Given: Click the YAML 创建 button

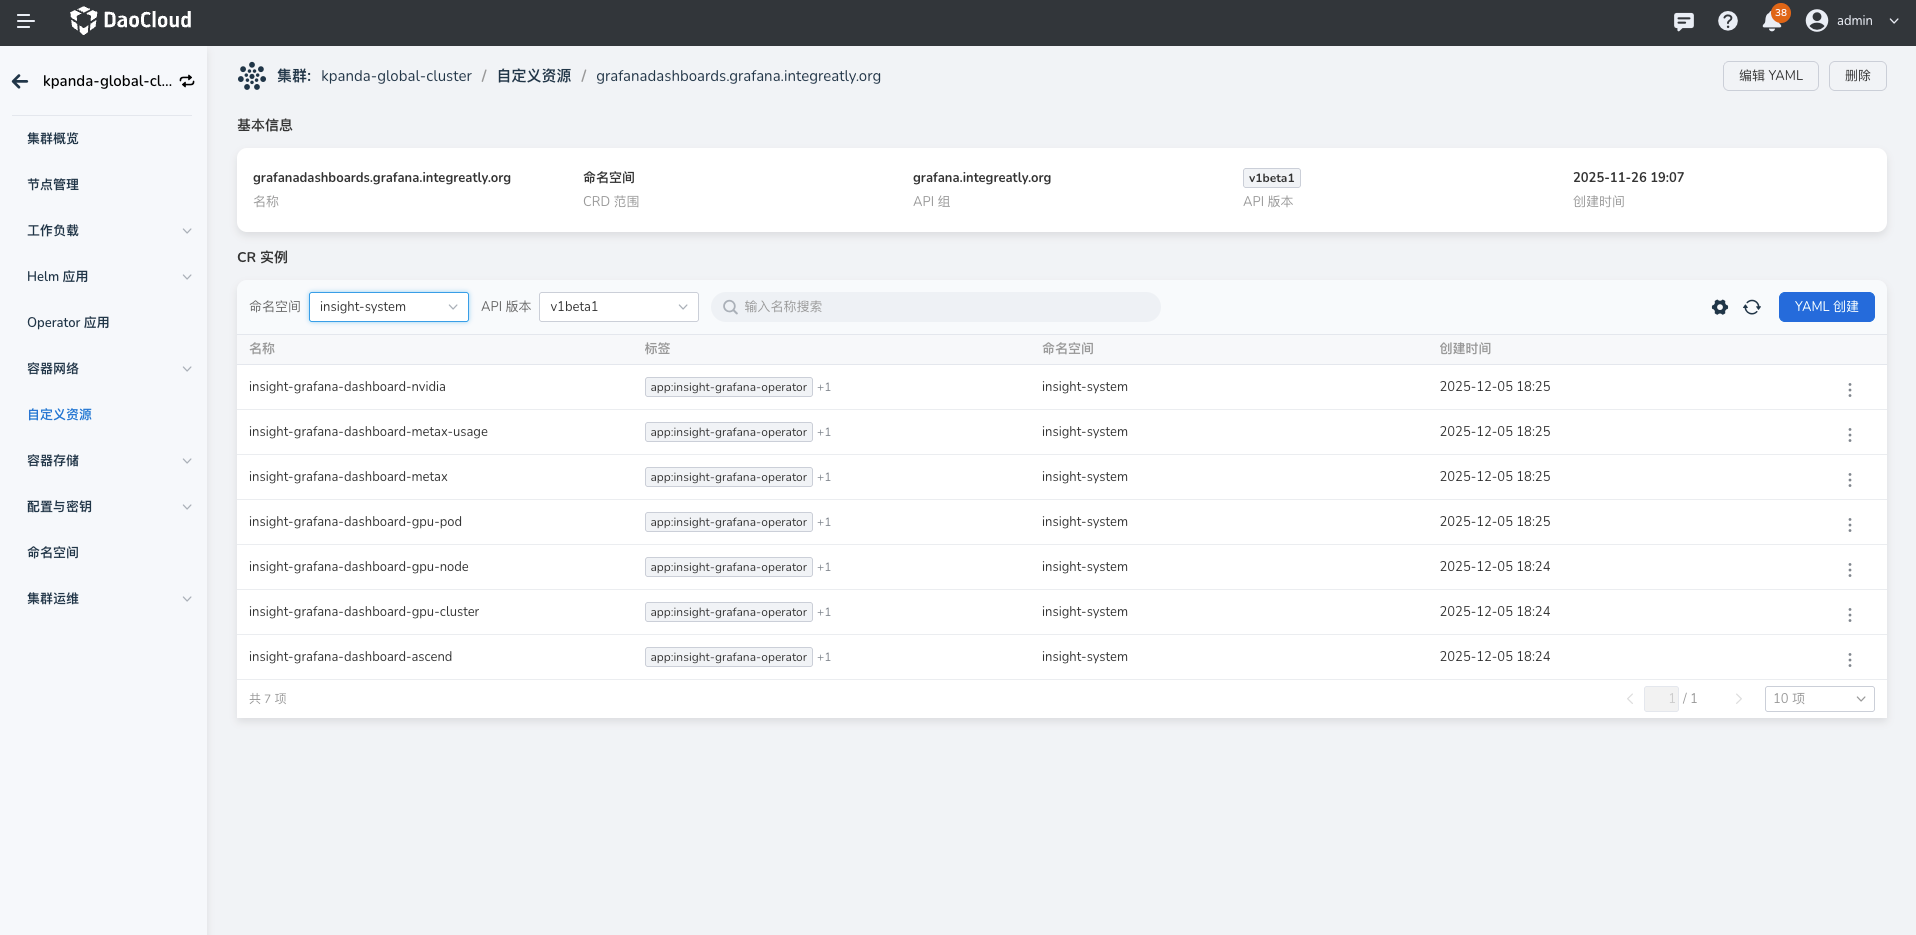Looking at the screenshot, I should [x=1826, y=307].
